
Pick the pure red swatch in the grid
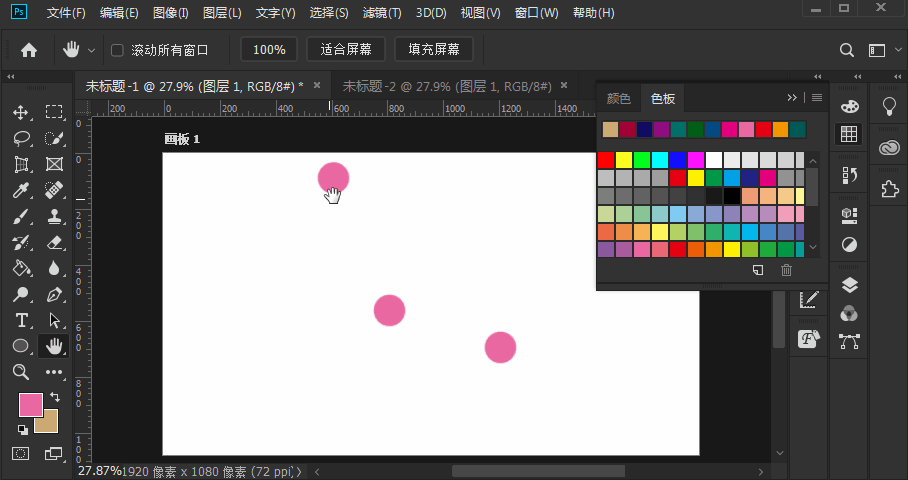point(606,160)
